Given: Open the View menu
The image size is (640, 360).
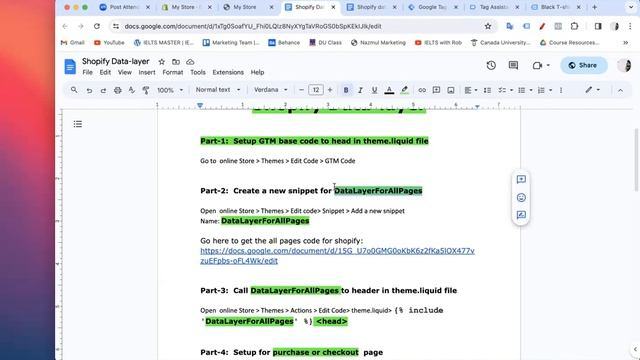Looking at the screenshot, I should click(124, 72).
